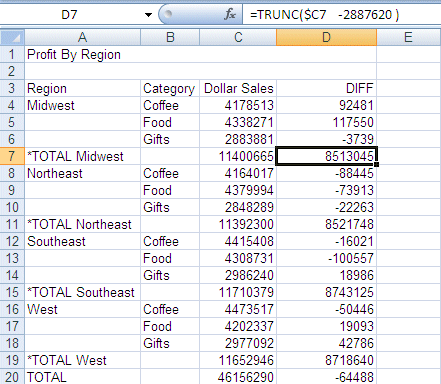This screenshot has height=384, width=441.
Task: Select the *TOTAL Midwest cell
Action: 83,156
